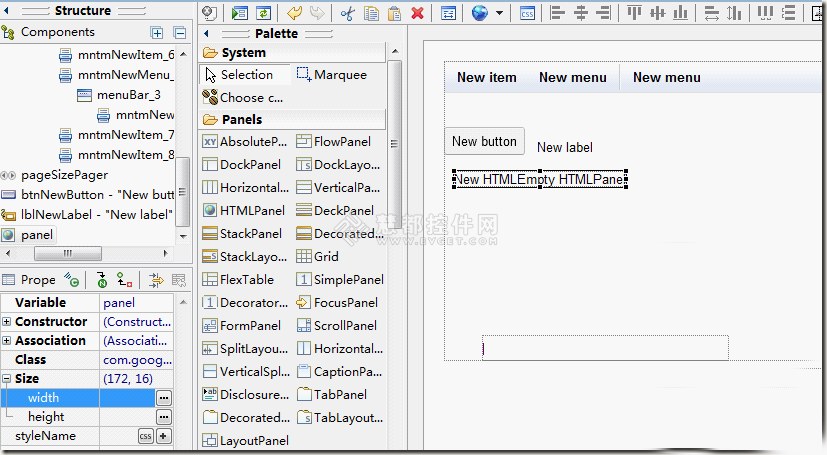Click the Expand All icon in Components

click(x=157, y=33)
